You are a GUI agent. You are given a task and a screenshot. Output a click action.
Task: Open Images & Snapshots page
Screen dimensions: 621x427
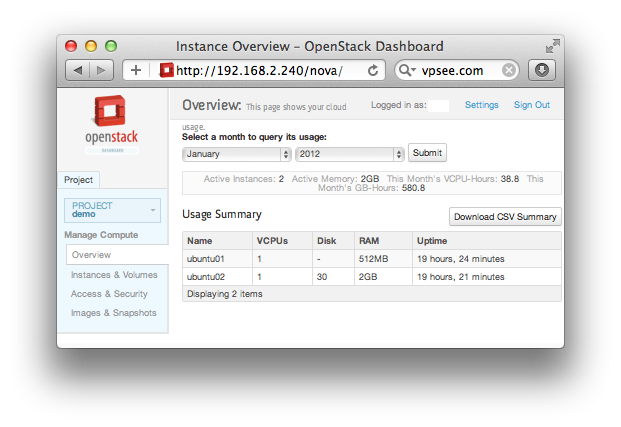pos(114,313)
